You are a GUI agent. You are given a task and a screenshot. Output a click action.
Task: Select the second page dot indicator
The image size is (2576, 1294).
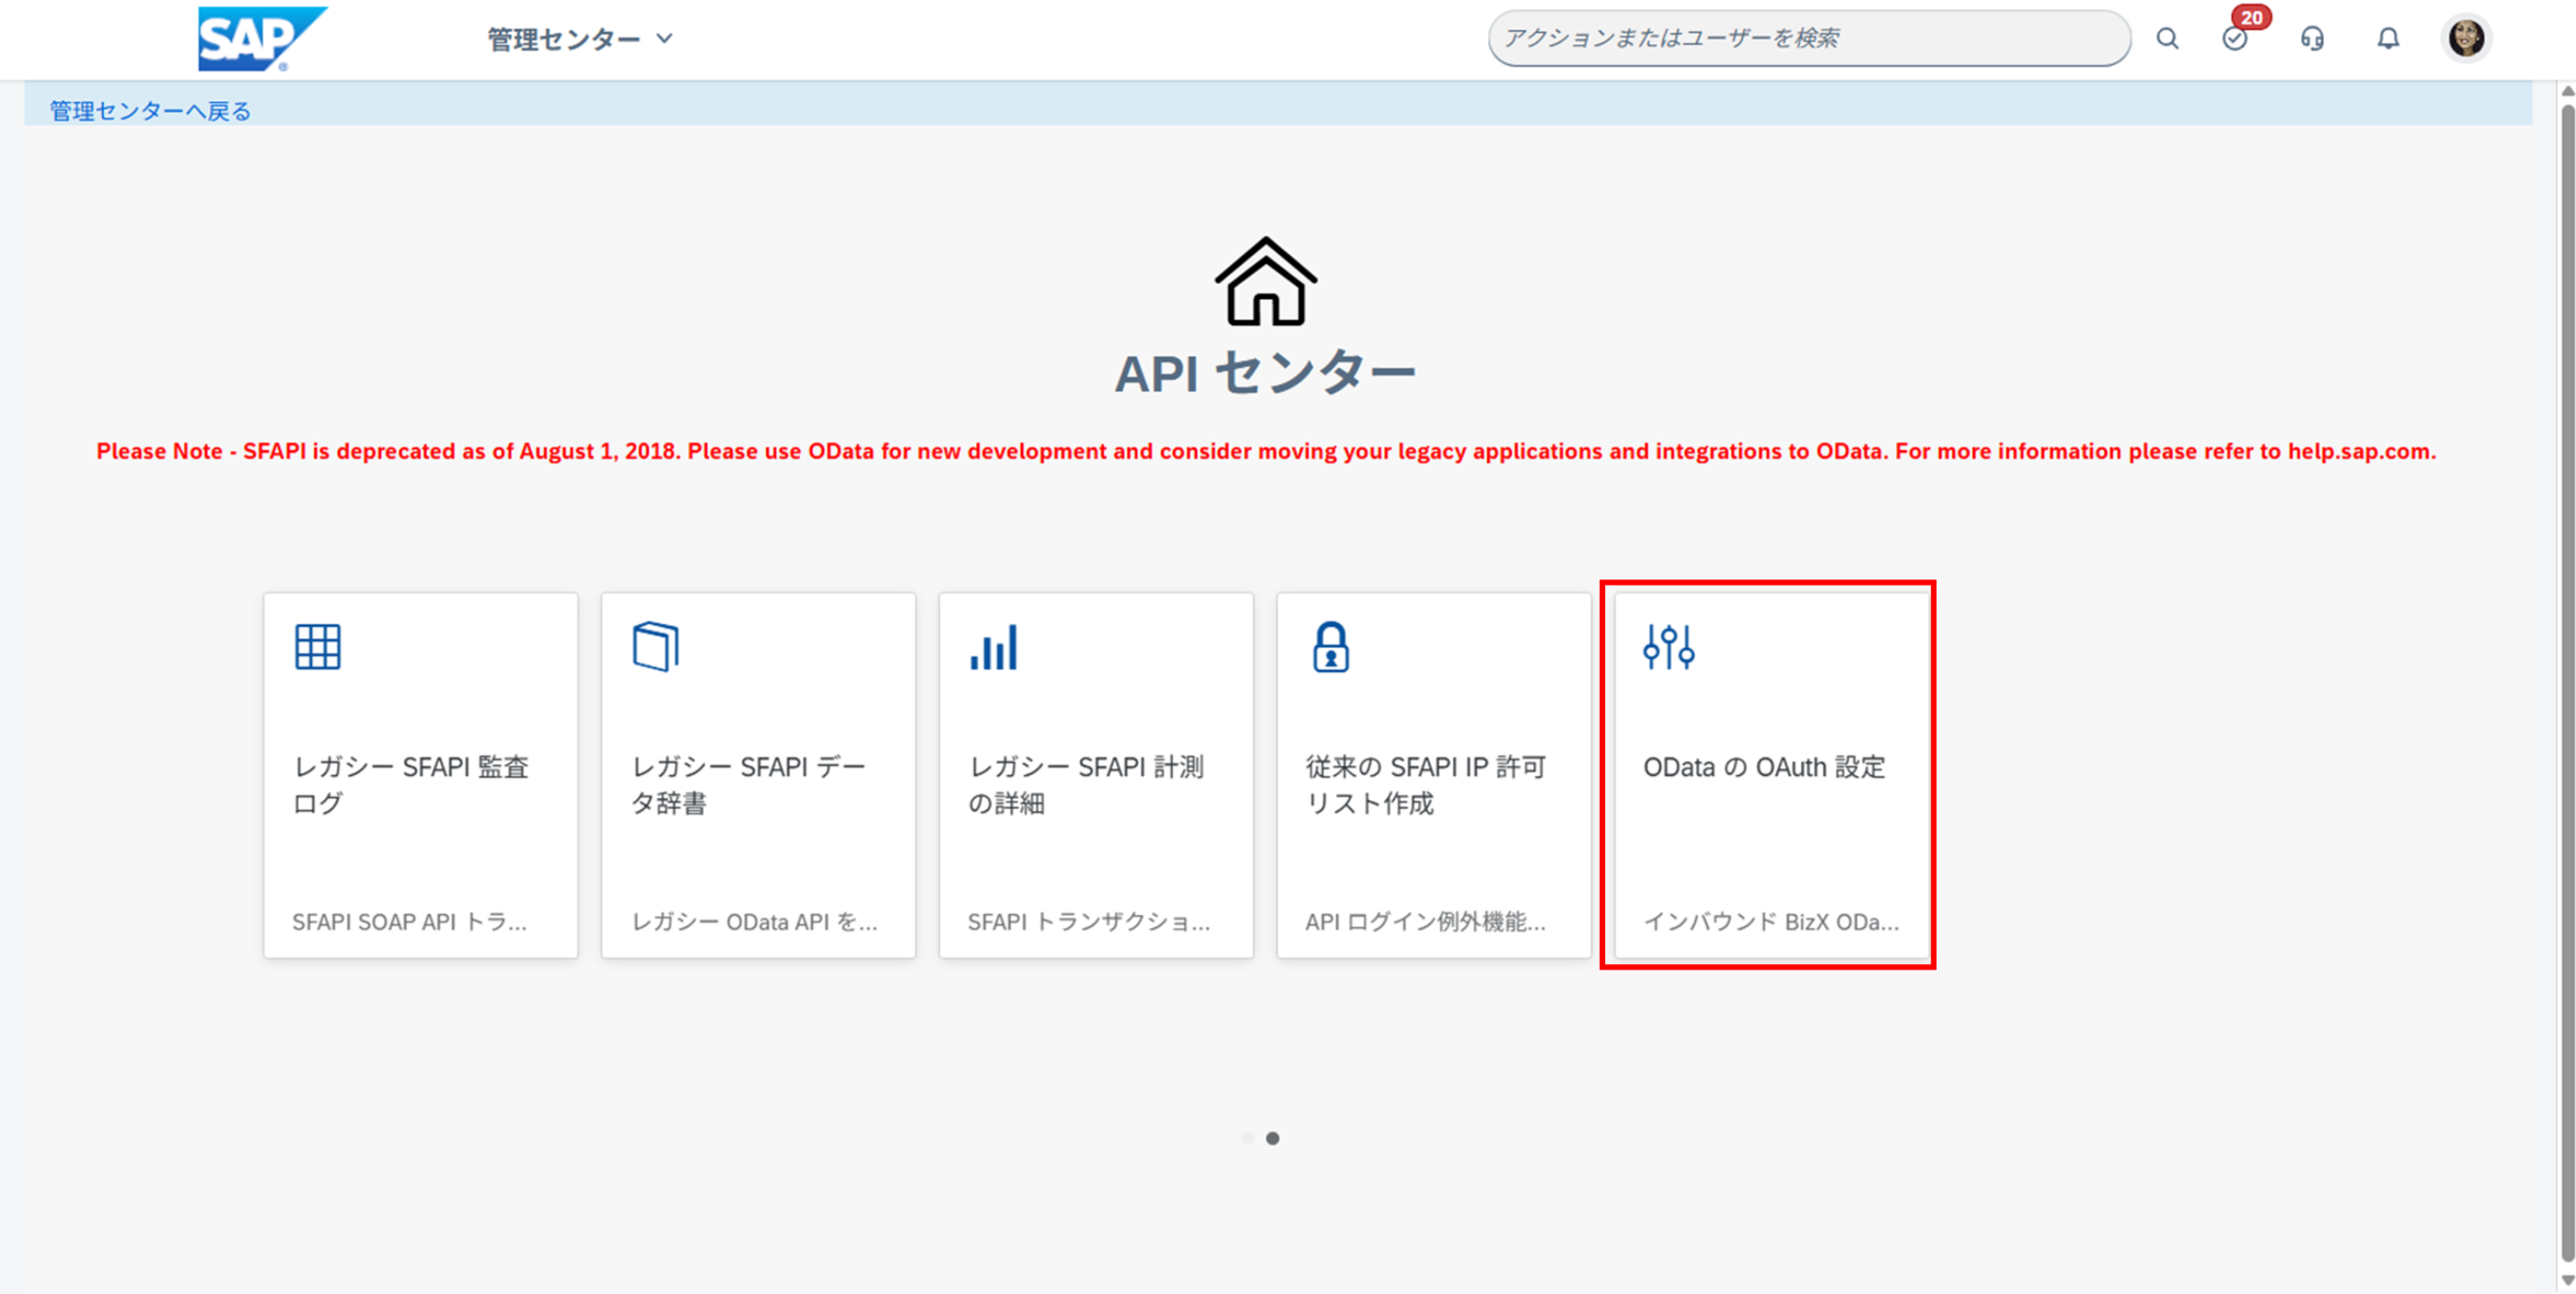pyautogui.click(x=1273, y=1138)
